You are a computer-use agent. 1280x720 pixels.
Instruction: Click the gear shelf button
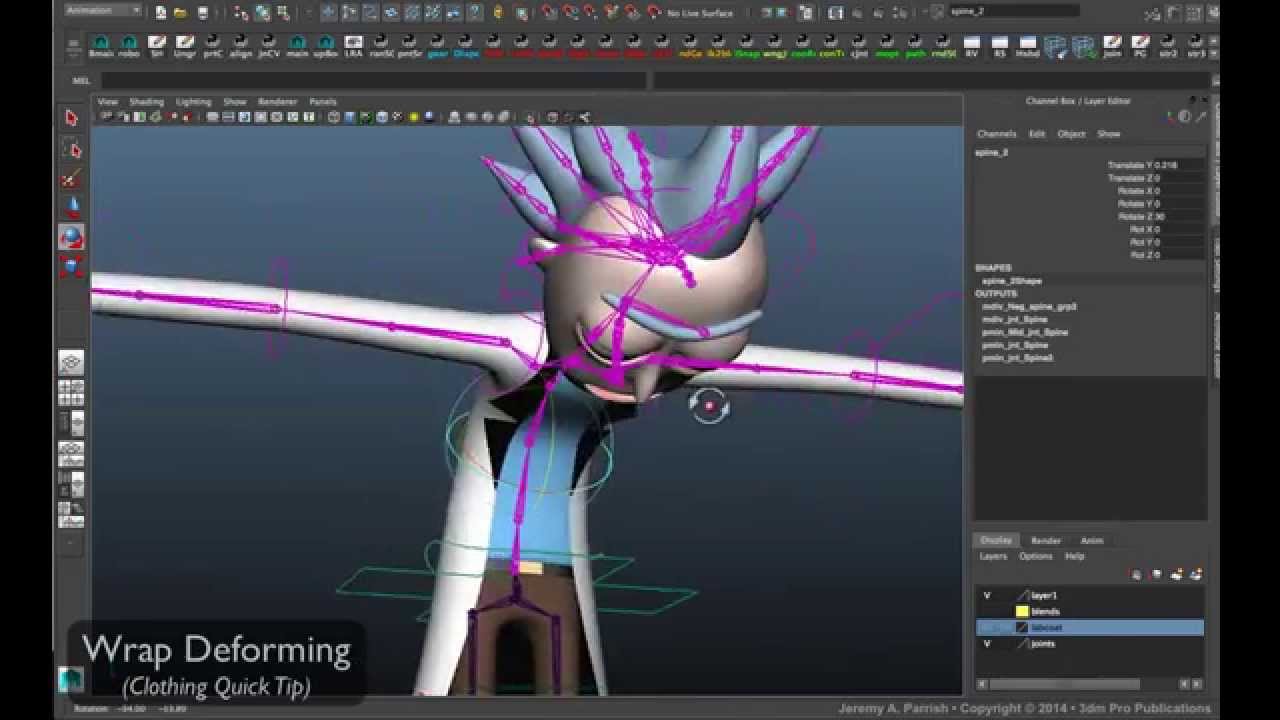click(x=437, y=46)
